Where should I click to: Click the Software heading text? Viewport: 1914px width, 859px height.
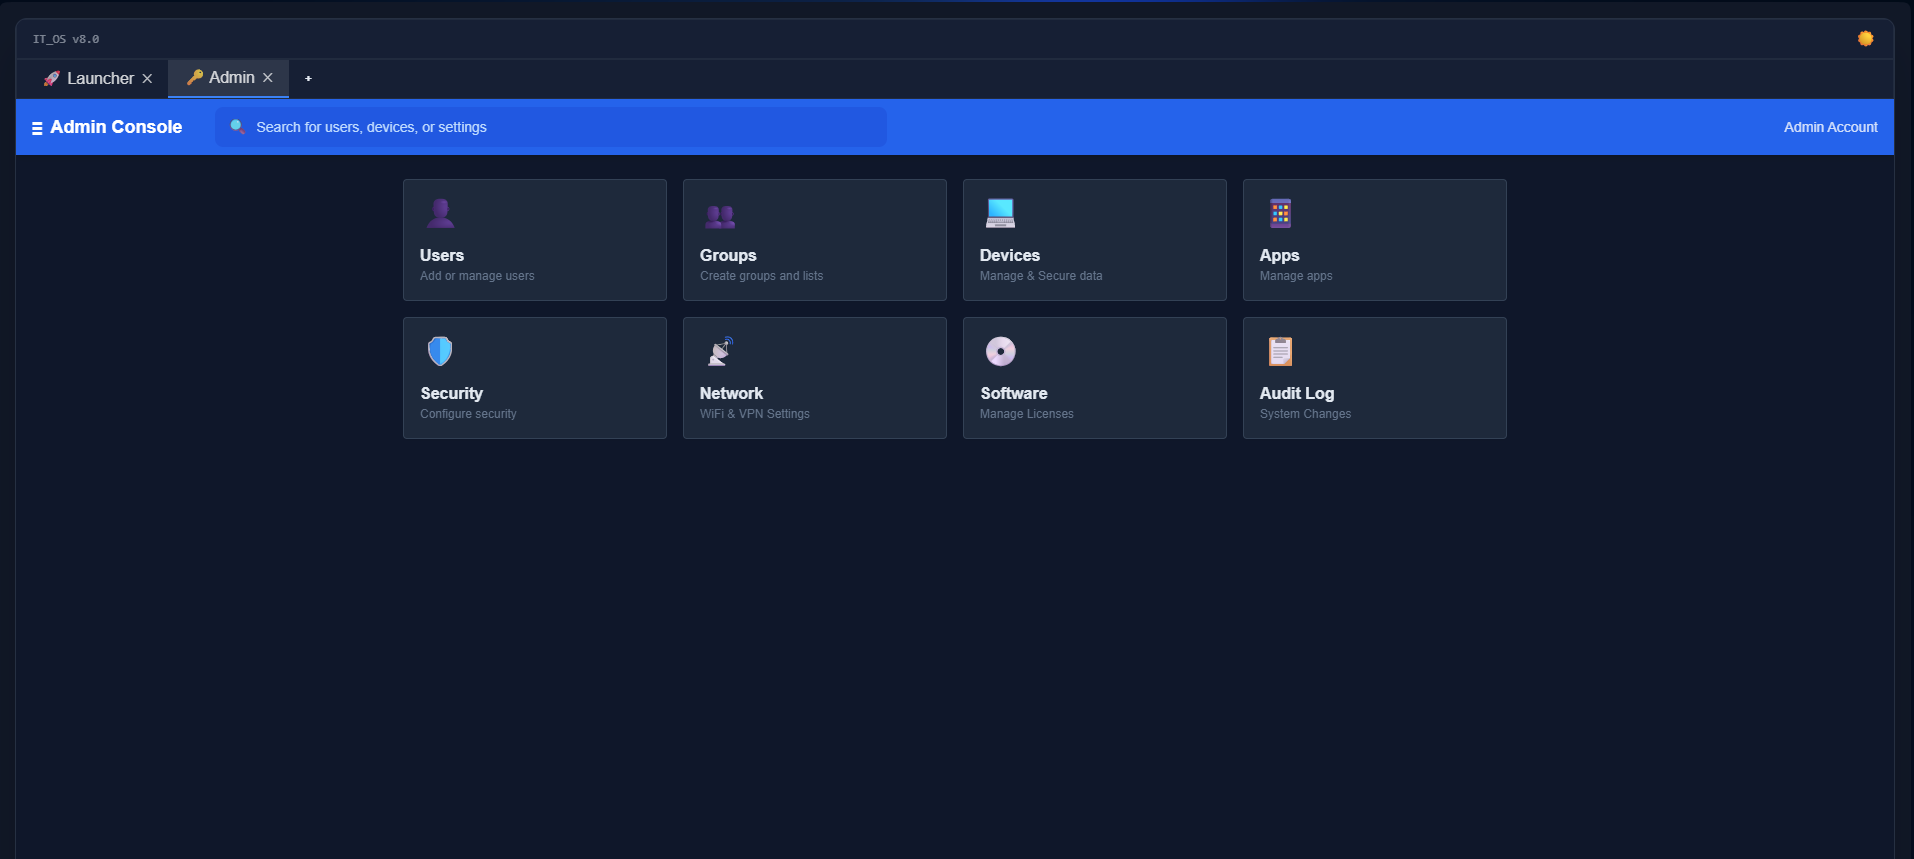tap(1014, 393)
